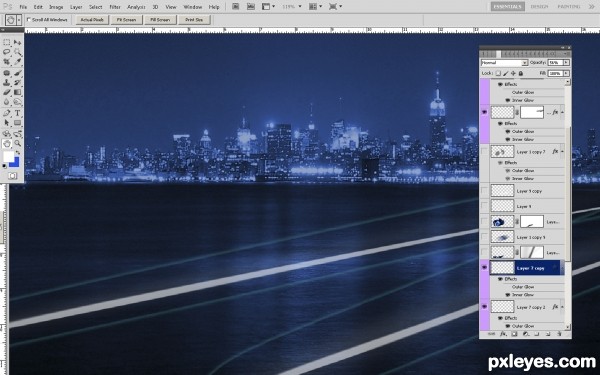Viewport: 600px width, 375px height.
Task: Open the Filter menu
Action: click(x=115, y=7)
